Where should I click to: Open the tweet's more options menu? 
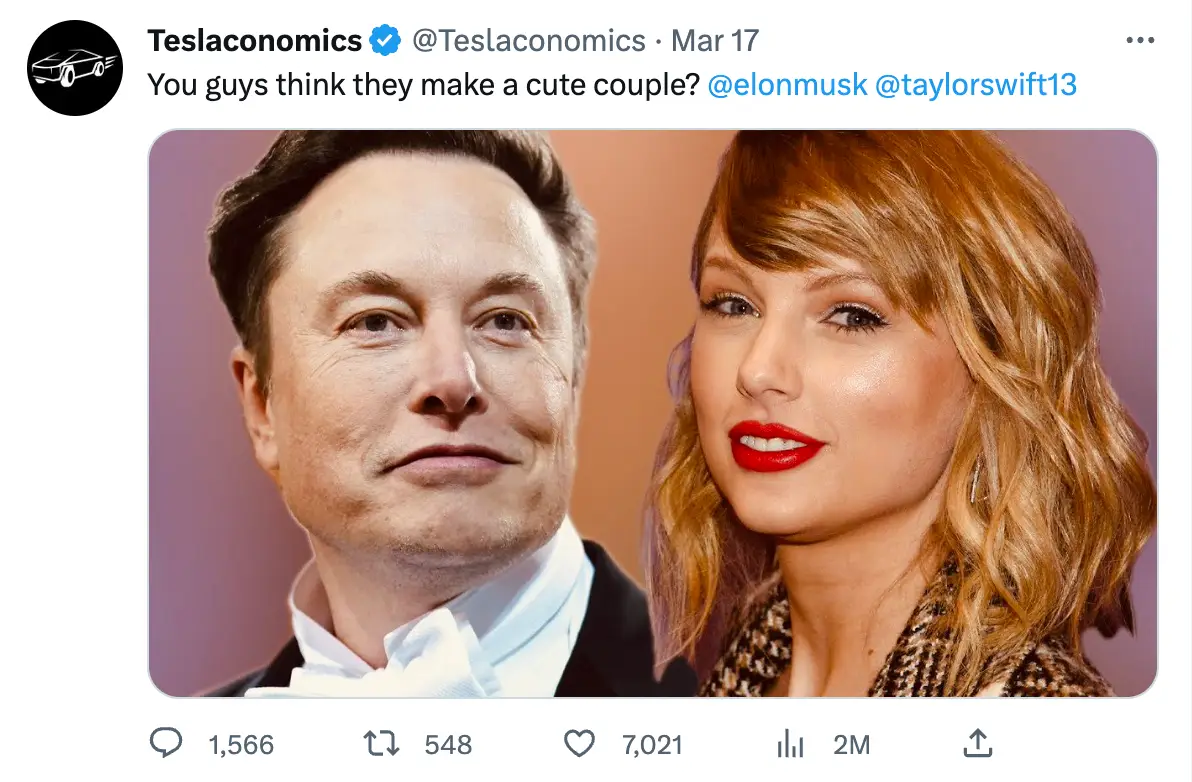1139,41
